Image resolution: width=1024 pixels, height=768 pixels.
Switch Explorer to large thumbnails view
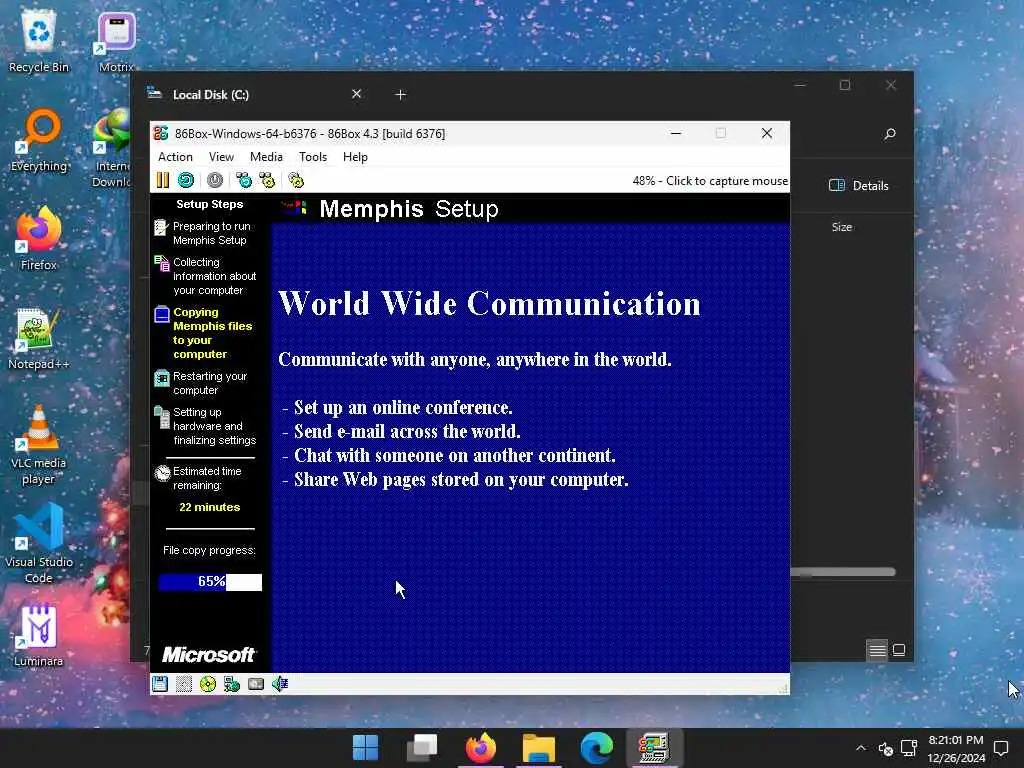pyautogui.click(x=899, y=650)
